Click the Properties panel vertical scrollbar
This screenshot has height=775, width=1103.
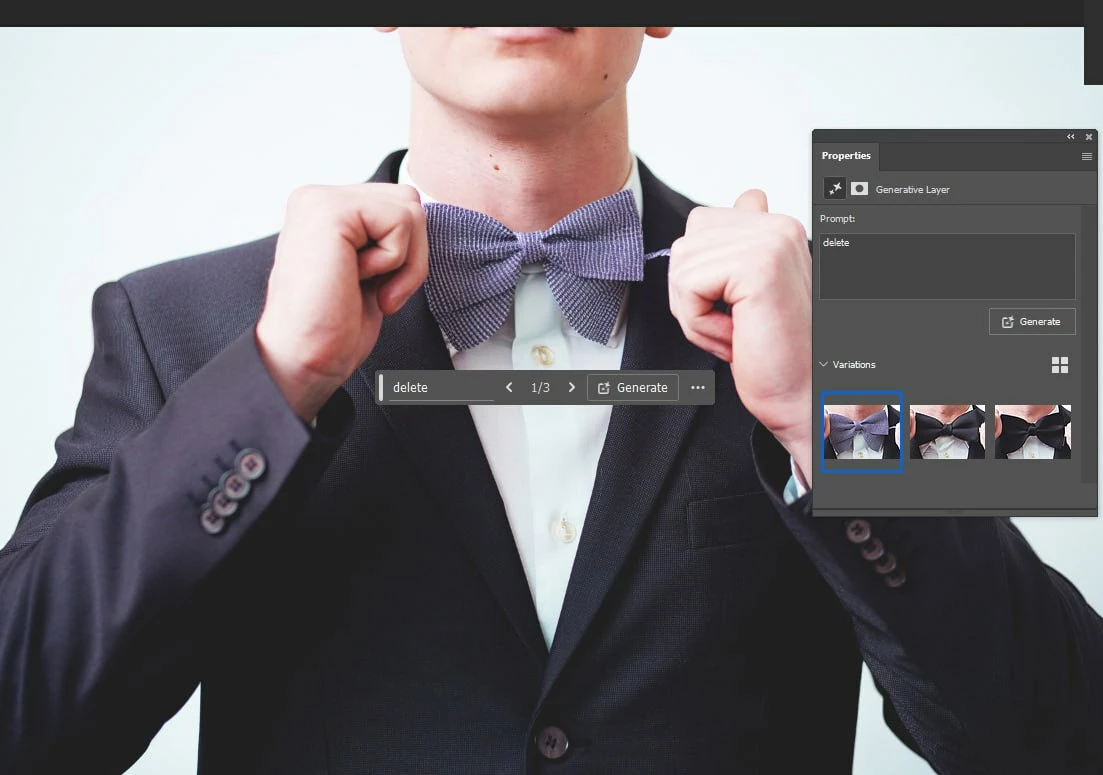(1087, 343)
